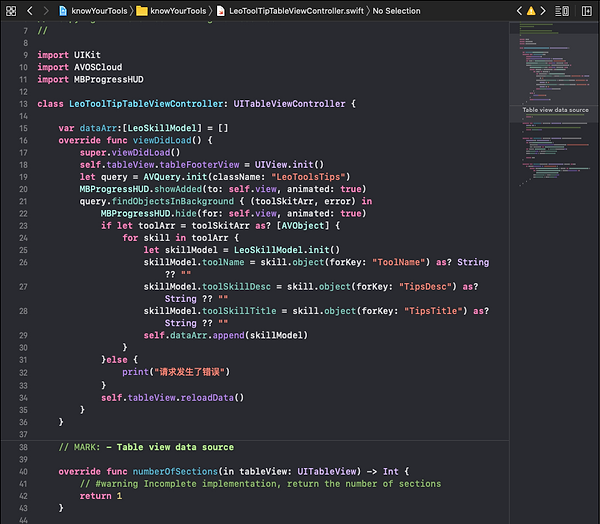This screenshot has height=524, width=600.
Task: Click the "ToolName" string literal
Action: tap(398, 262)
